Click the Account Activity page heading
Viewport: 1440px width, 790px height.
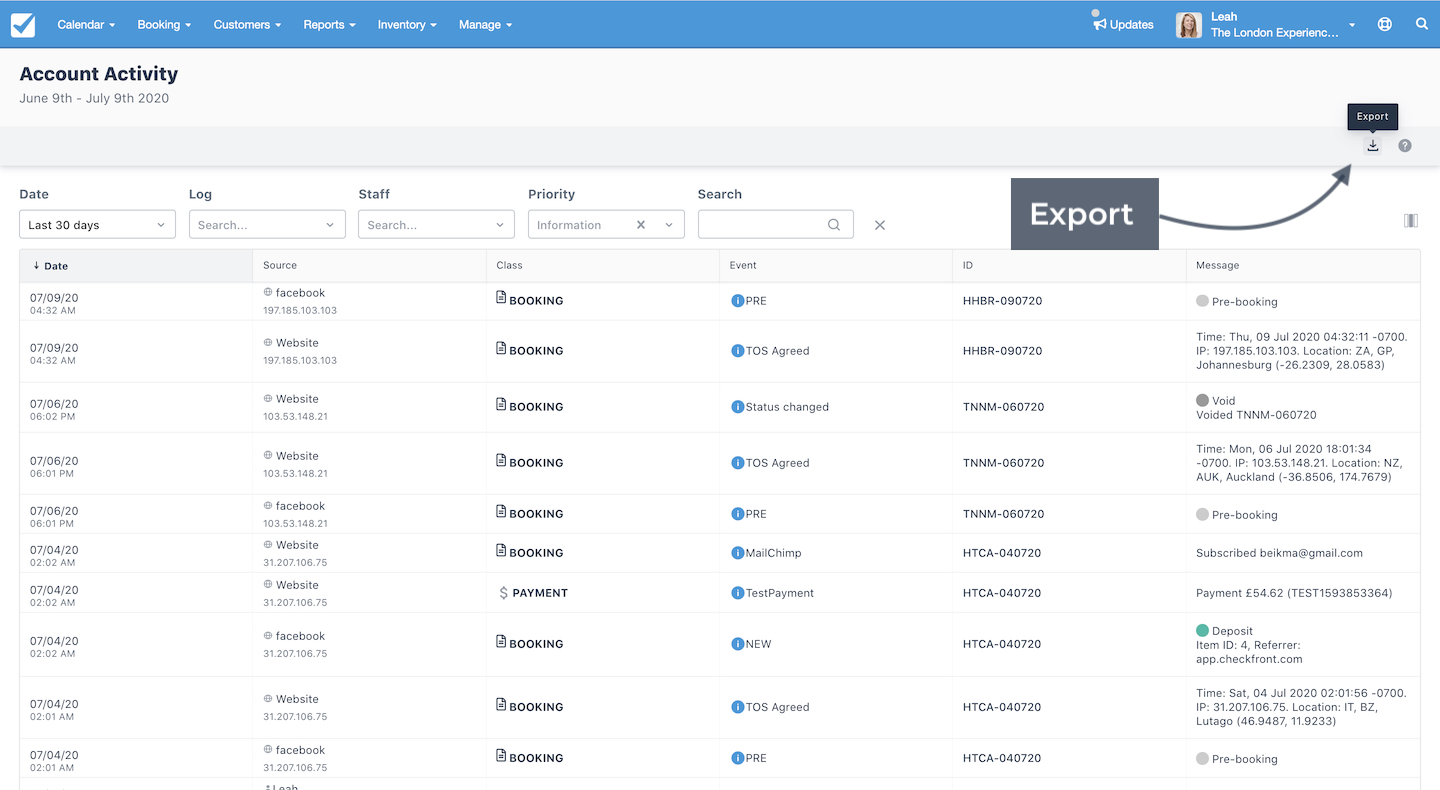click(x=99, y=74)
